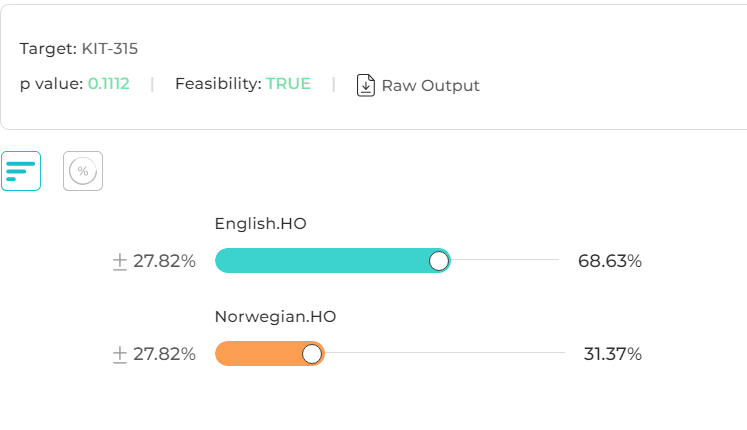
Task: Click the Target KIT-315 text
Action: (79, 49)
